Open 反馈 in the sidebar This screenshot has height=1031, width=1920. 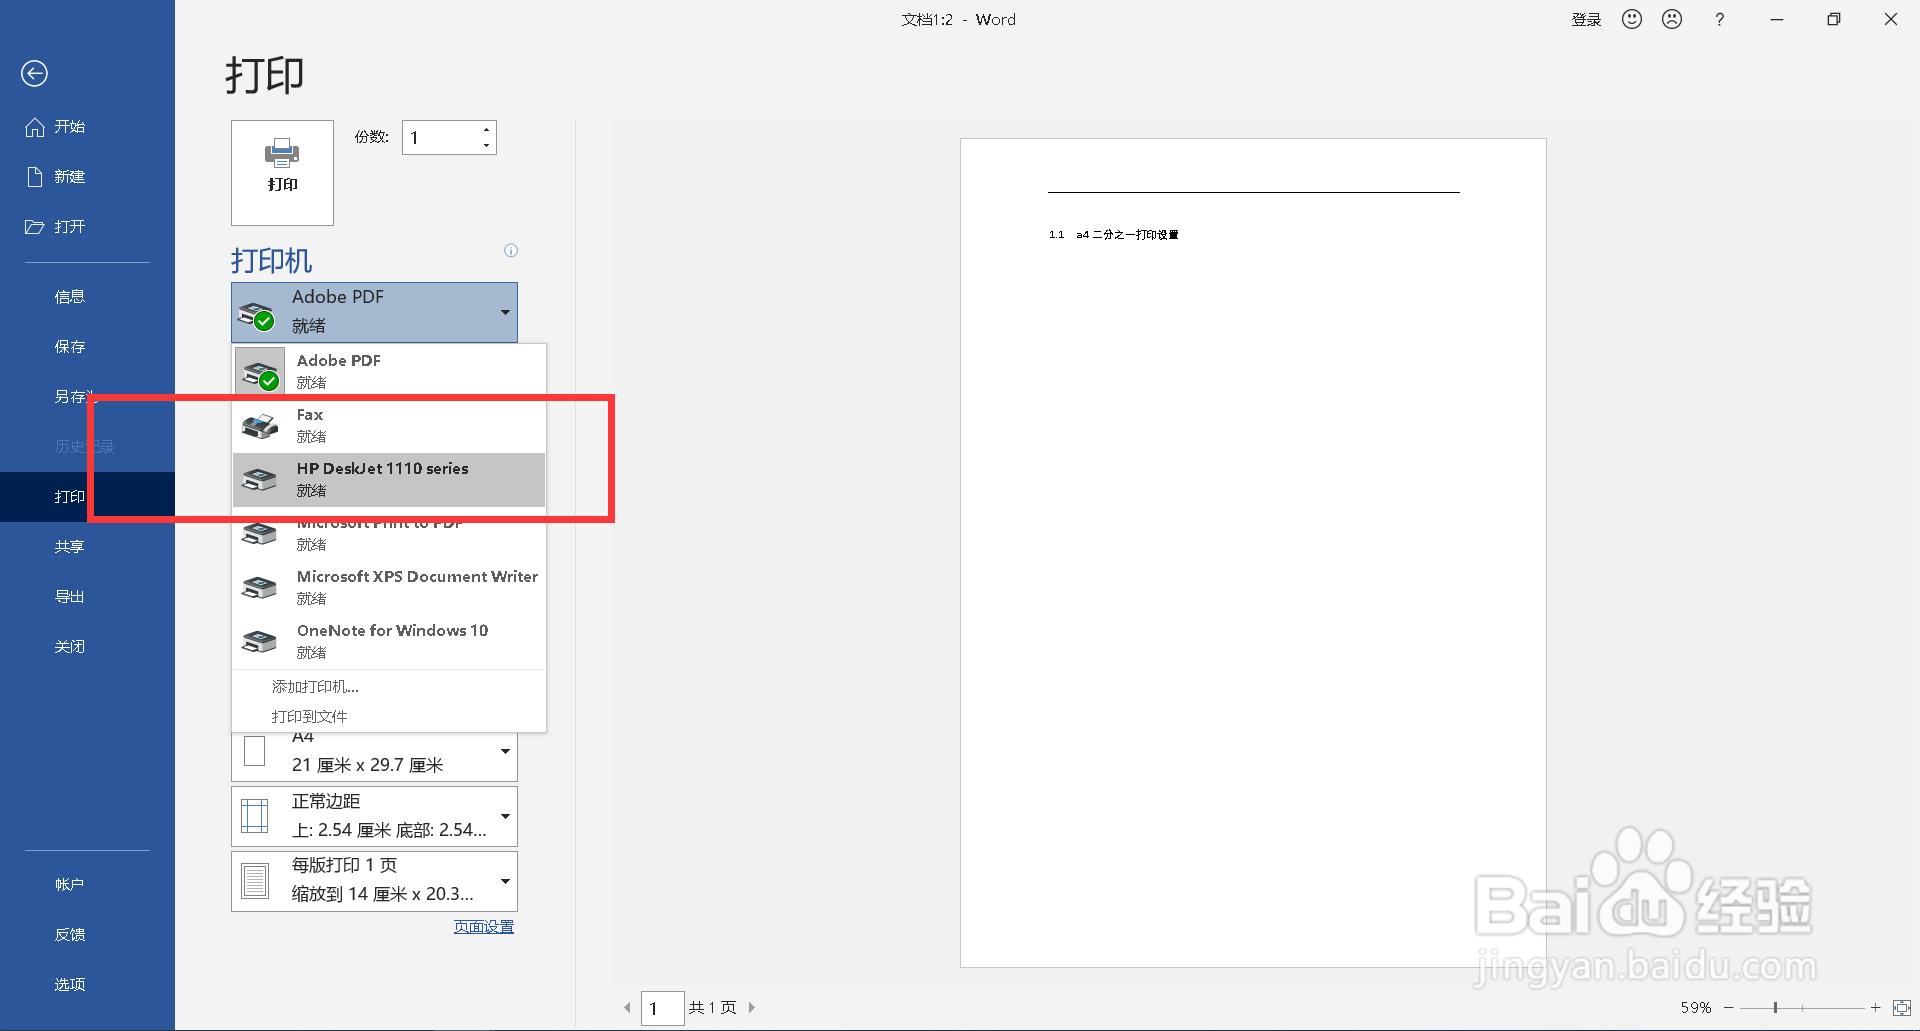point(70,935)
